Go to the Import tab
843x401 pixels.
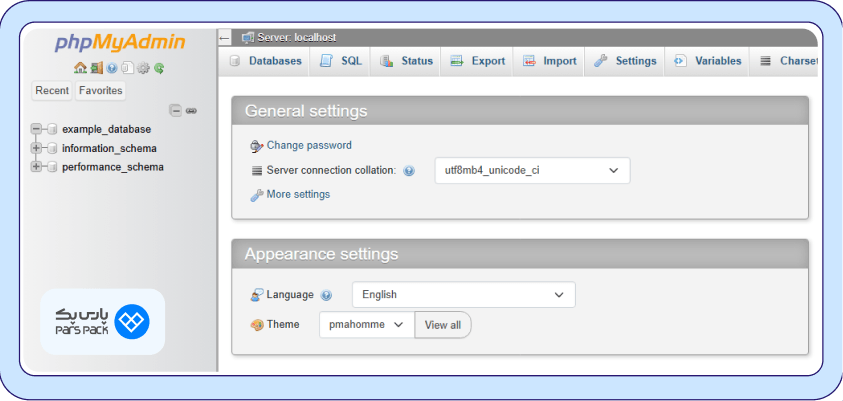pyautogui.click(x=549, y=61)
